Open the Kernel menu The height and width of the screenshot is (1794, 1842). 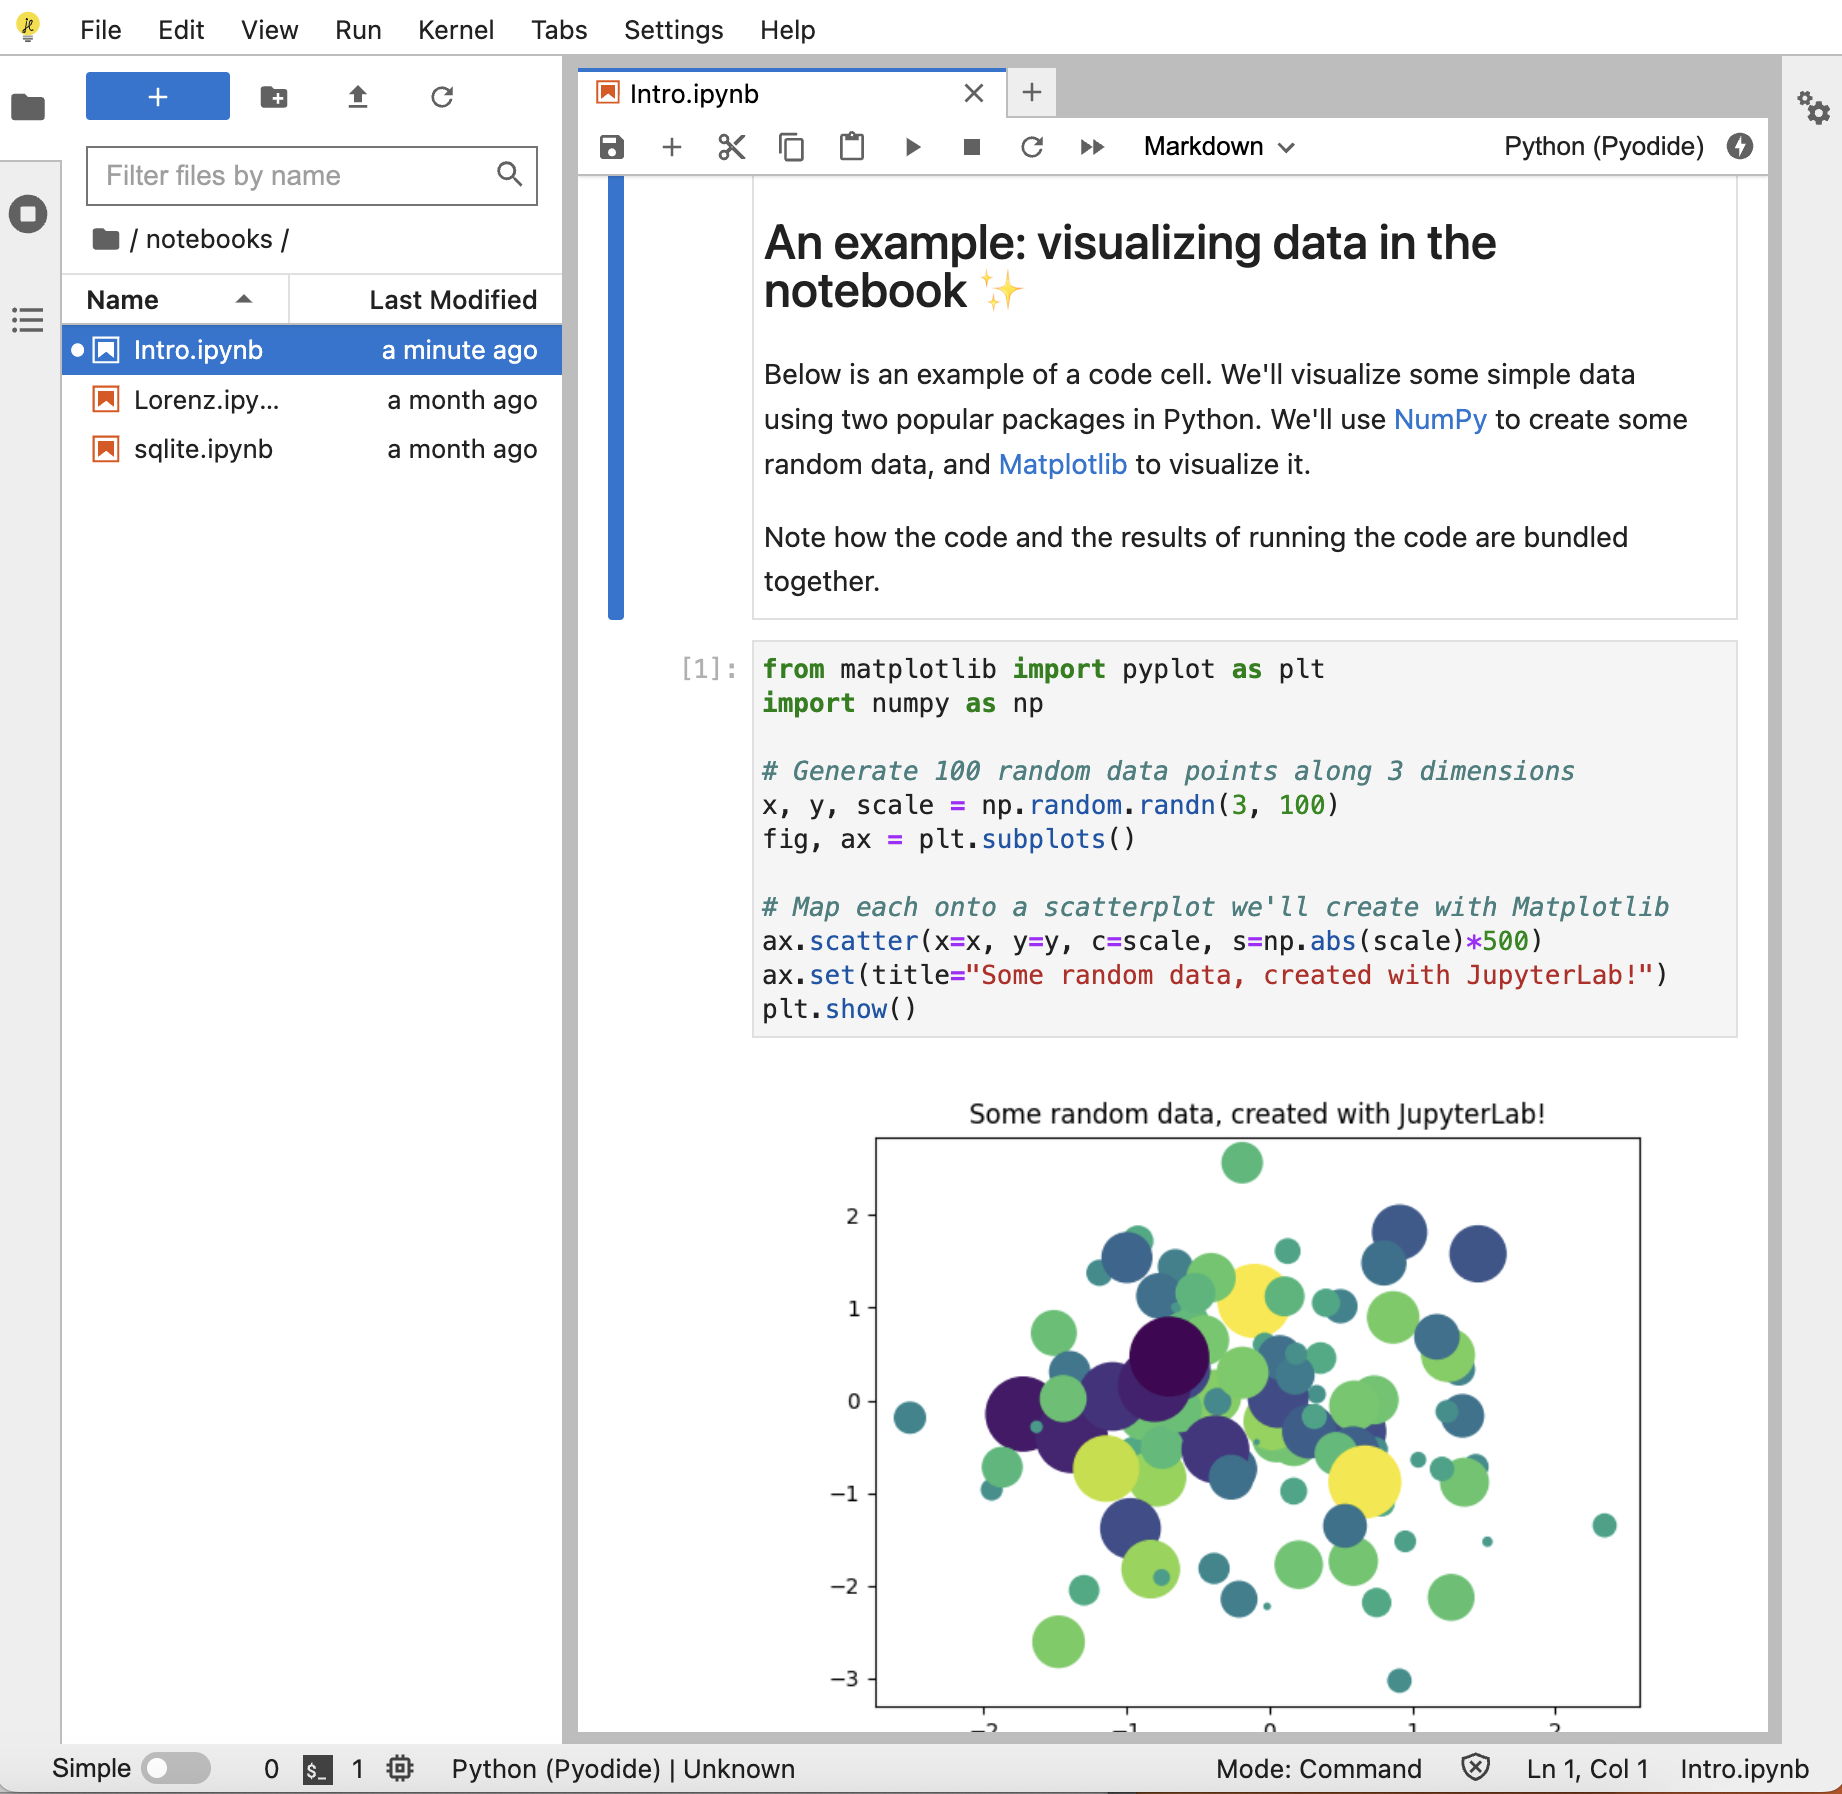click(456, 30)
